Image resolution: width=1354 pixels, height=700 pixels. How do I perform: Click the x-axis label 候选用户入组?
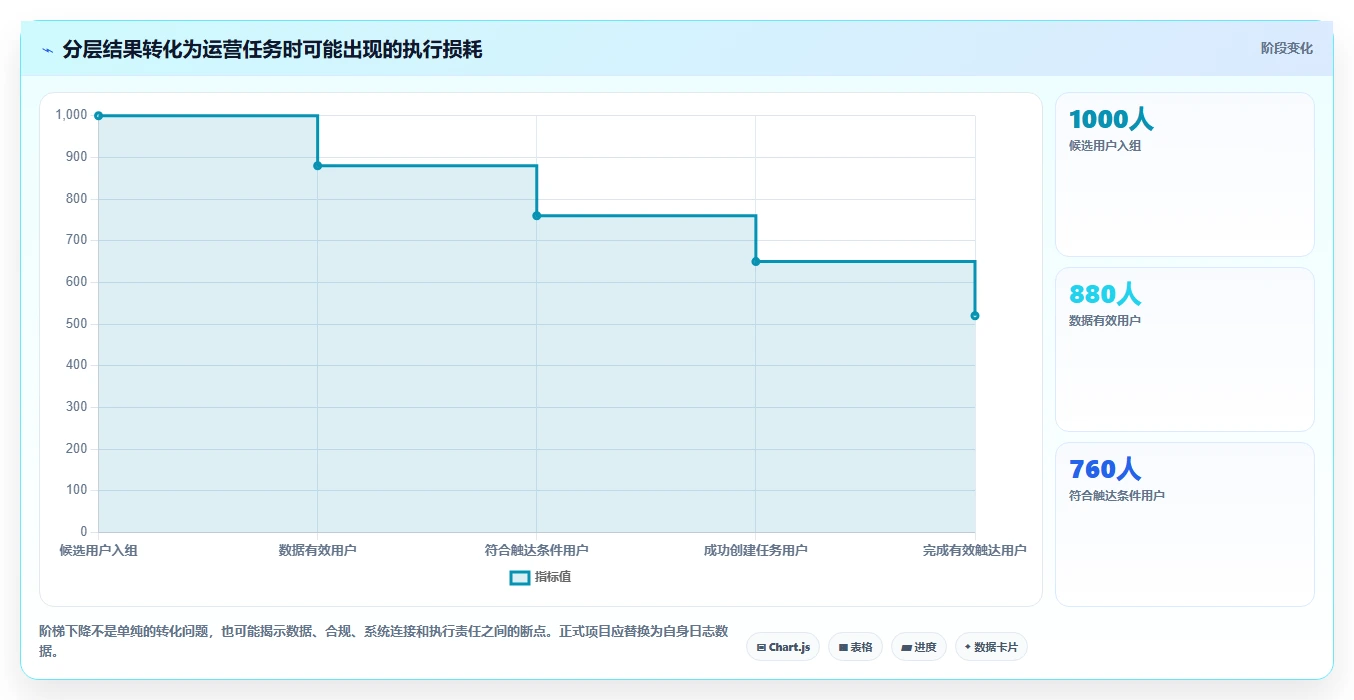pos(98,550)
